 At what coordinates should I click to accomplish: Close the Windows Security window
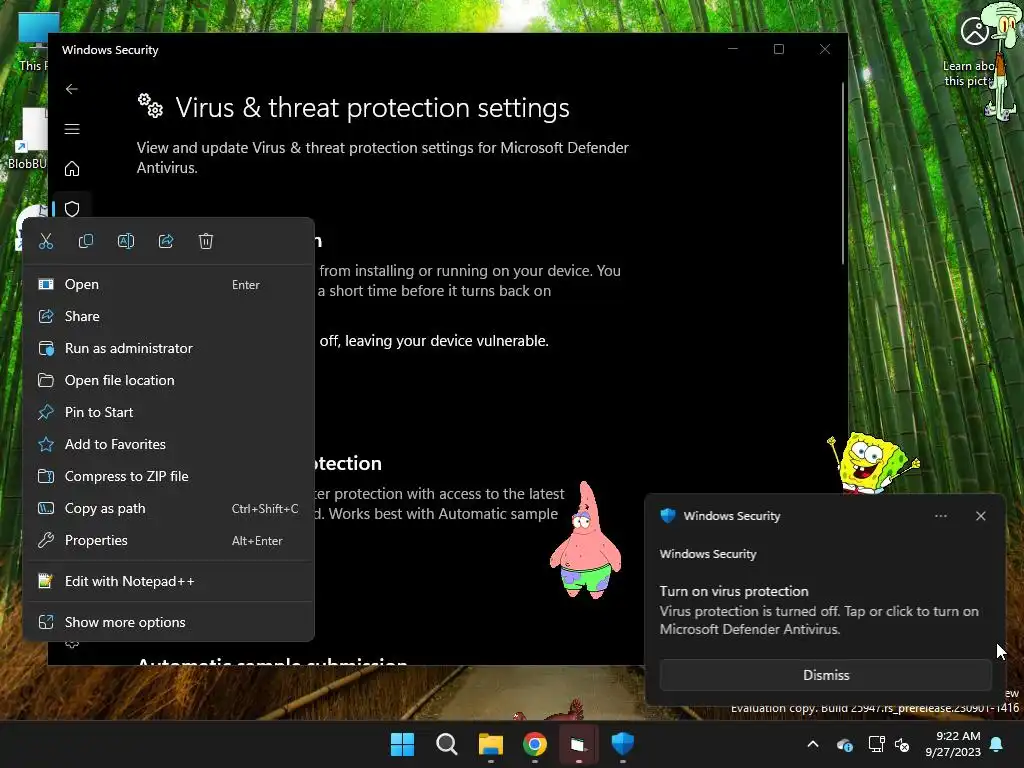coord(825,49)
